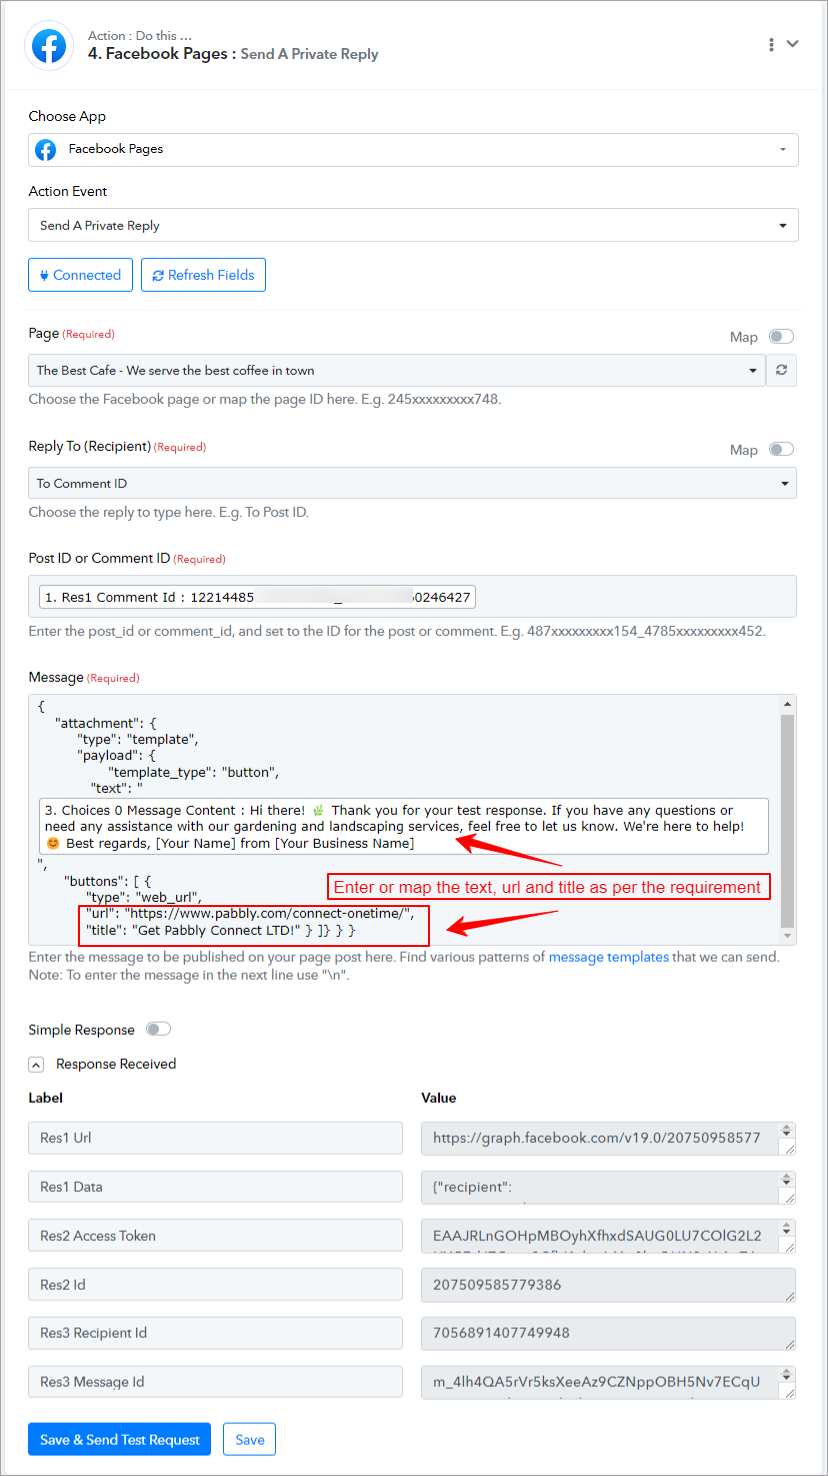
Task: Click the Res1 Url value stepper arrows
Action: (x=788, y=1131)
